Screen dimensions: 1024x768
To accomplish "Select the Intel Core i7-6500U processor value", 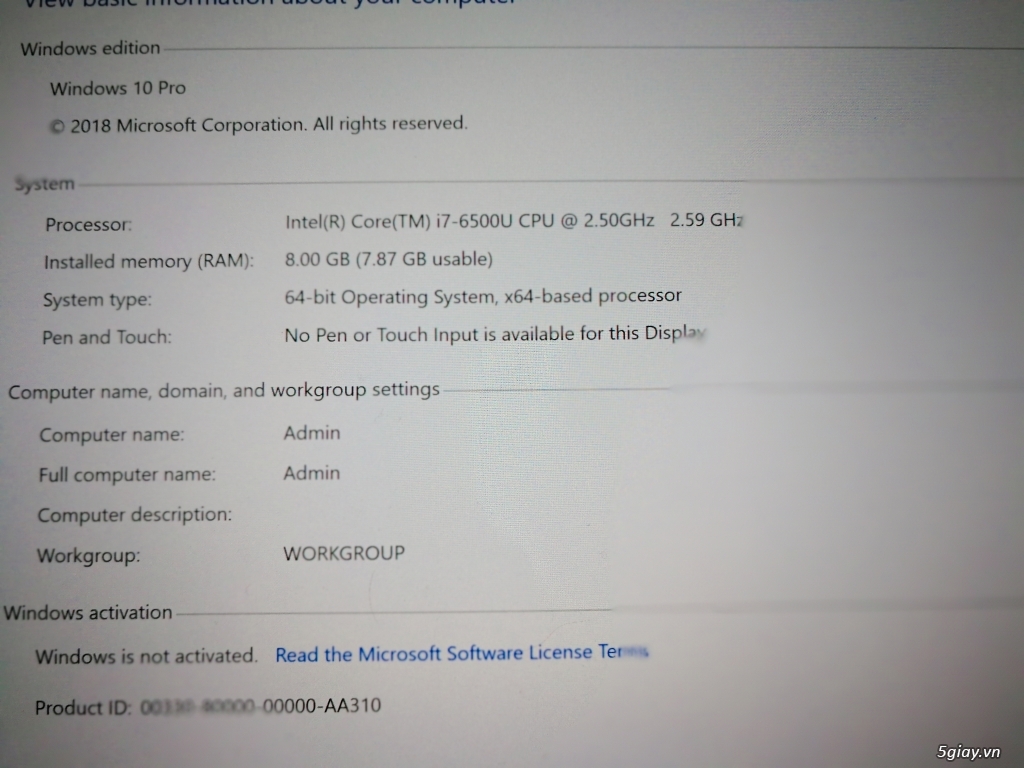I will point(514,221).
